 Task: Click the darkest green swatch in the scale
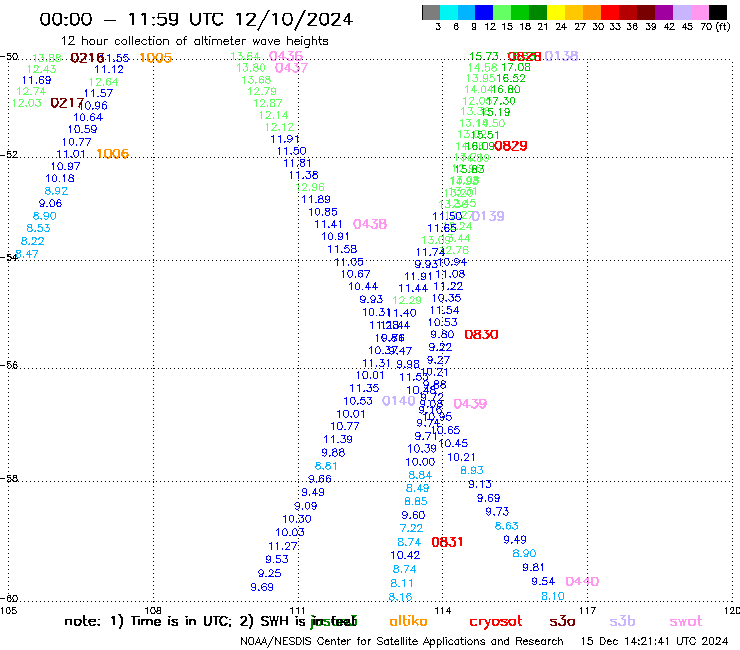(538, 12)
